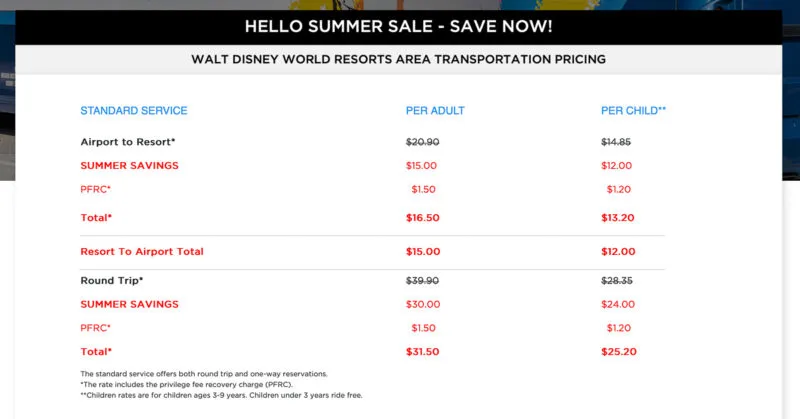Screen dimensions: 800x419
Task: Select the Standard Service column header
Action: coord(133,111)
